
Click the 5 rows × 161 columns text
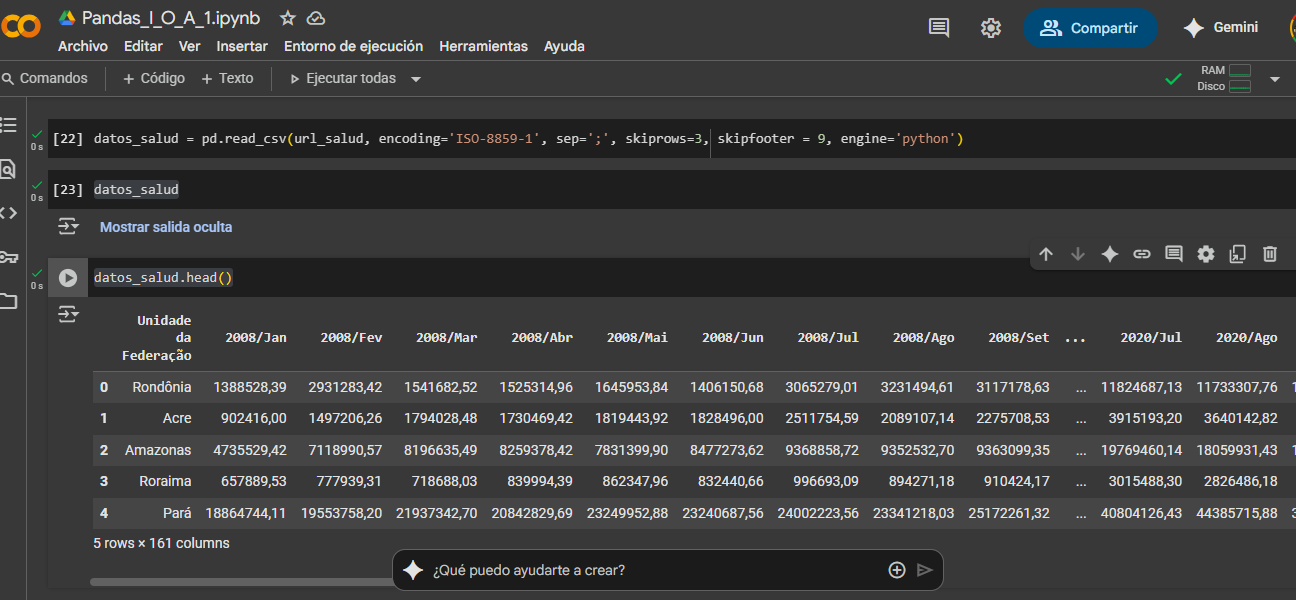click(x=161, y=544)
